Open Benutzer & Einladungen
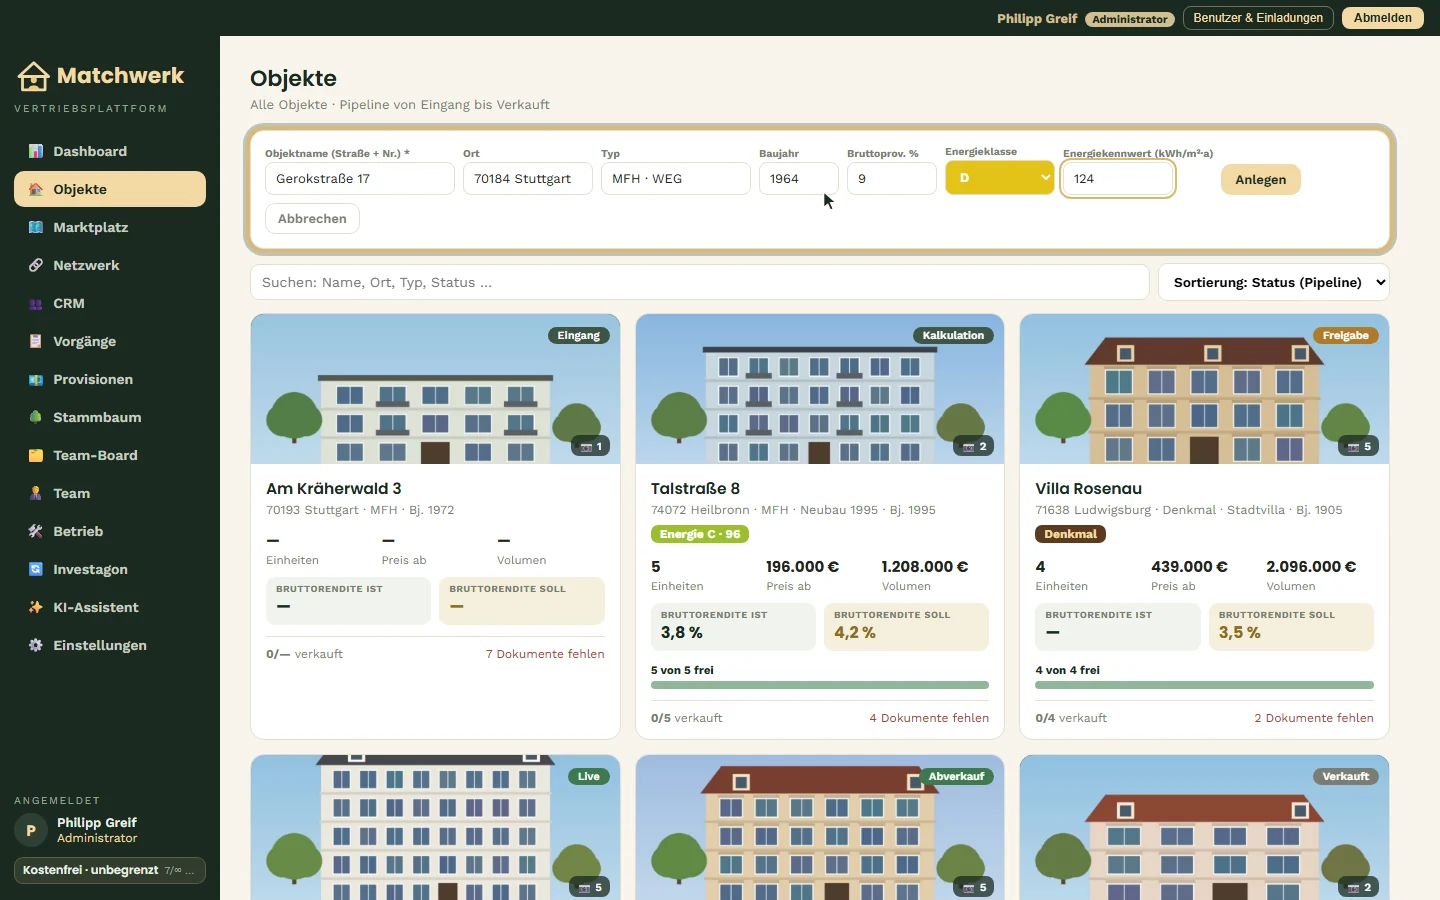This screenshot has height=900, width=1440. pyautogui.click(x=1258, y=18)
